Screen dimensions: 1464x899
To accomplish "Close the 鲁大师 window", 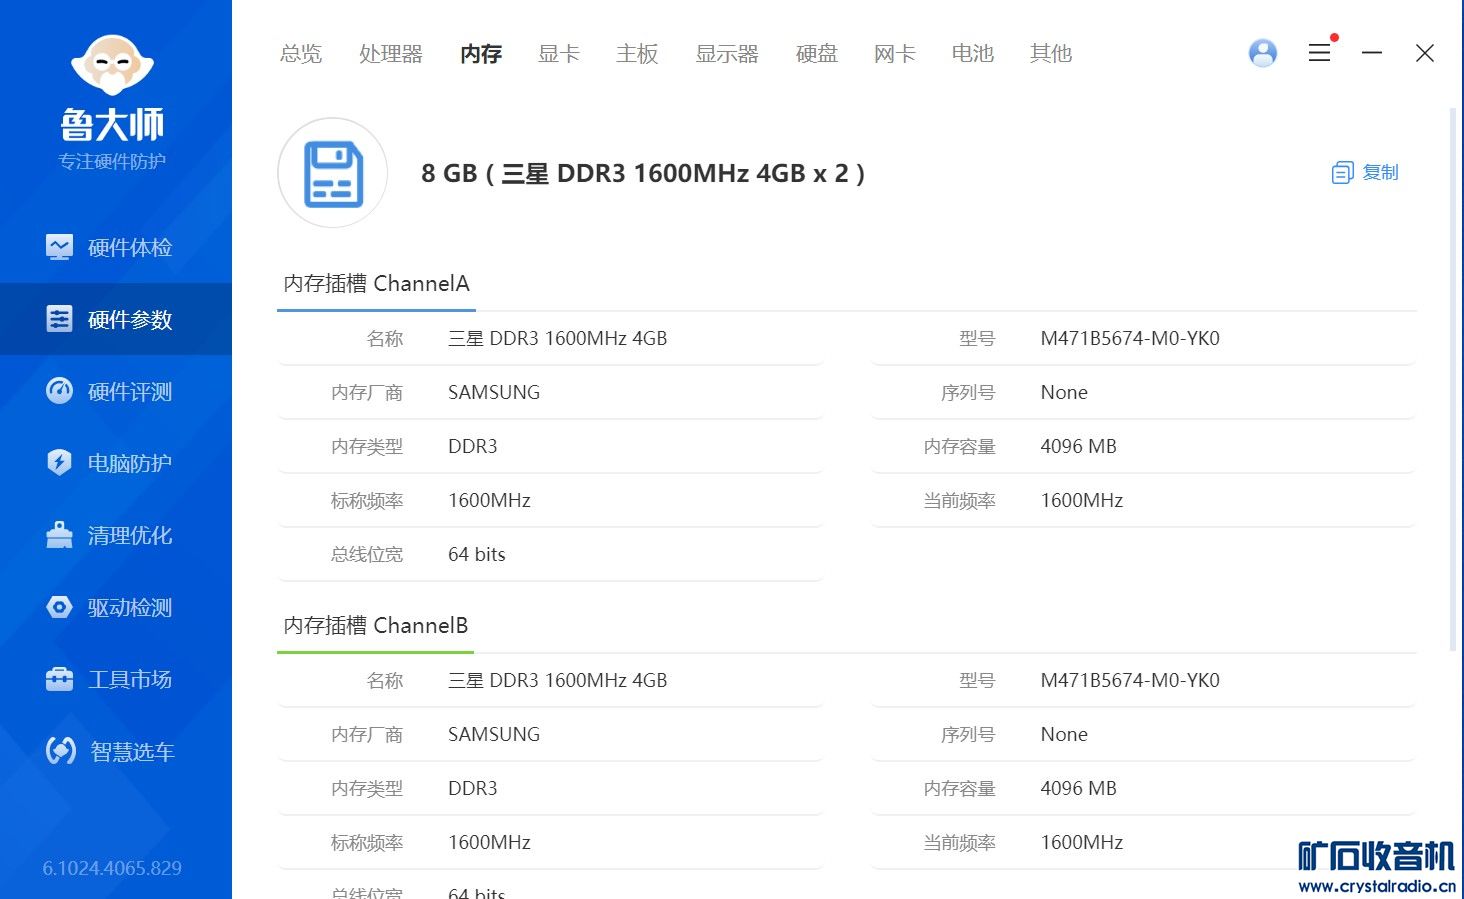I will click(1425, 53).
